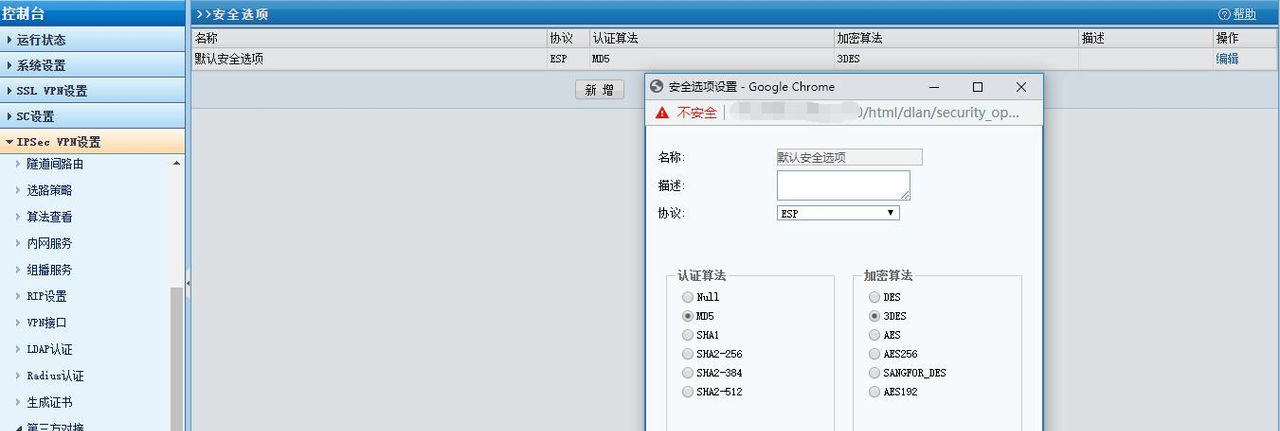Screen dimensions: 1280x431
Task: Select the SHA2-256 authentication algorithm
Action: tap(687, 354)
